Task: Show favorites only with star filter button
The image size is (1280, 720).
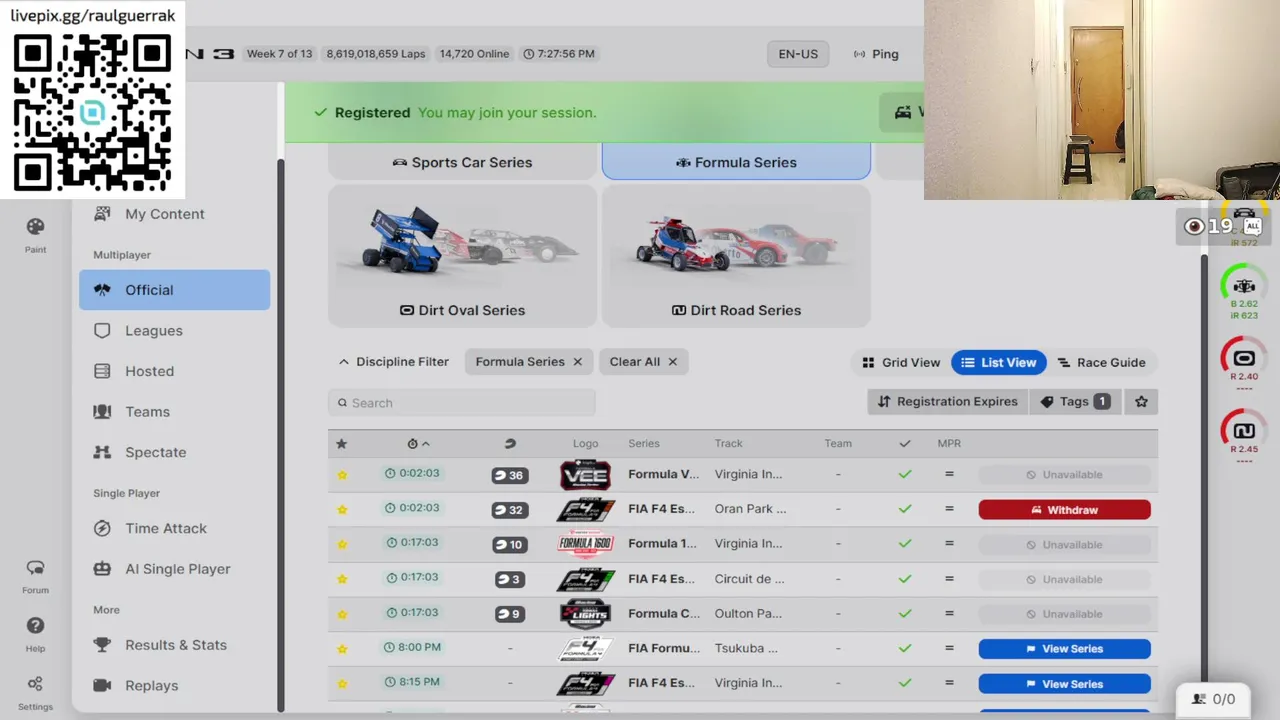Action: [1141, 402]
